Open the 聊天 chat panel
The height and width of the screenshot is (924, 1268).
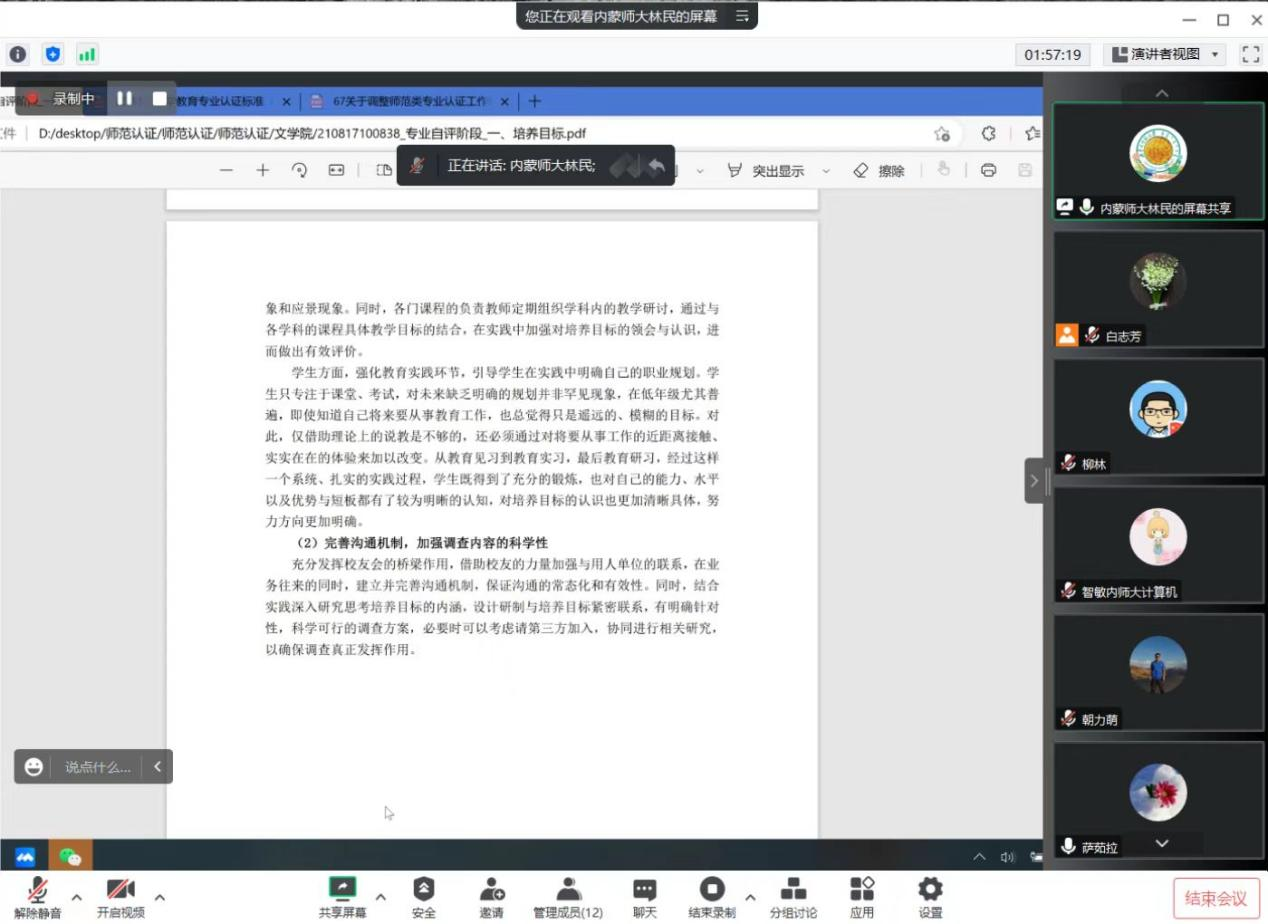click(645, 897)
